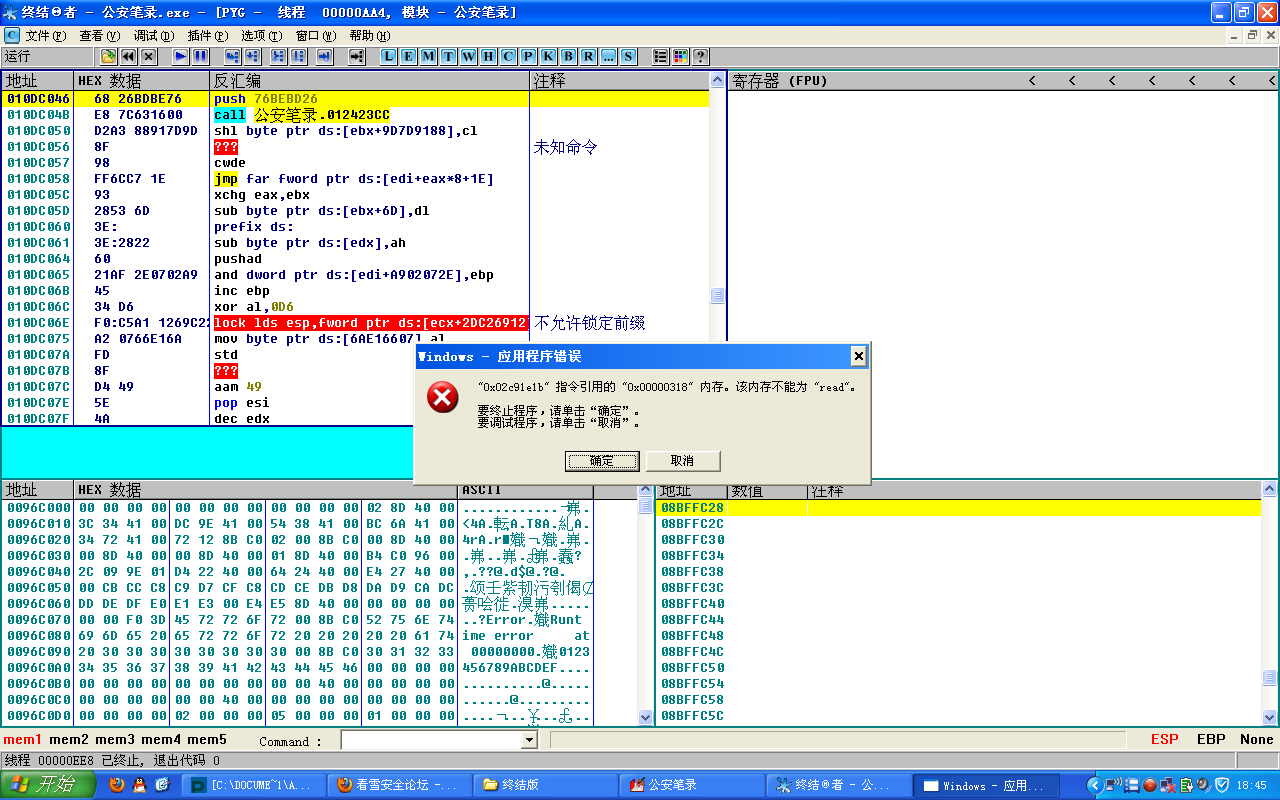Switch to the mem2 dump tab
The width and height of the screenshot is (1280, 800).
tap(69, 740)
